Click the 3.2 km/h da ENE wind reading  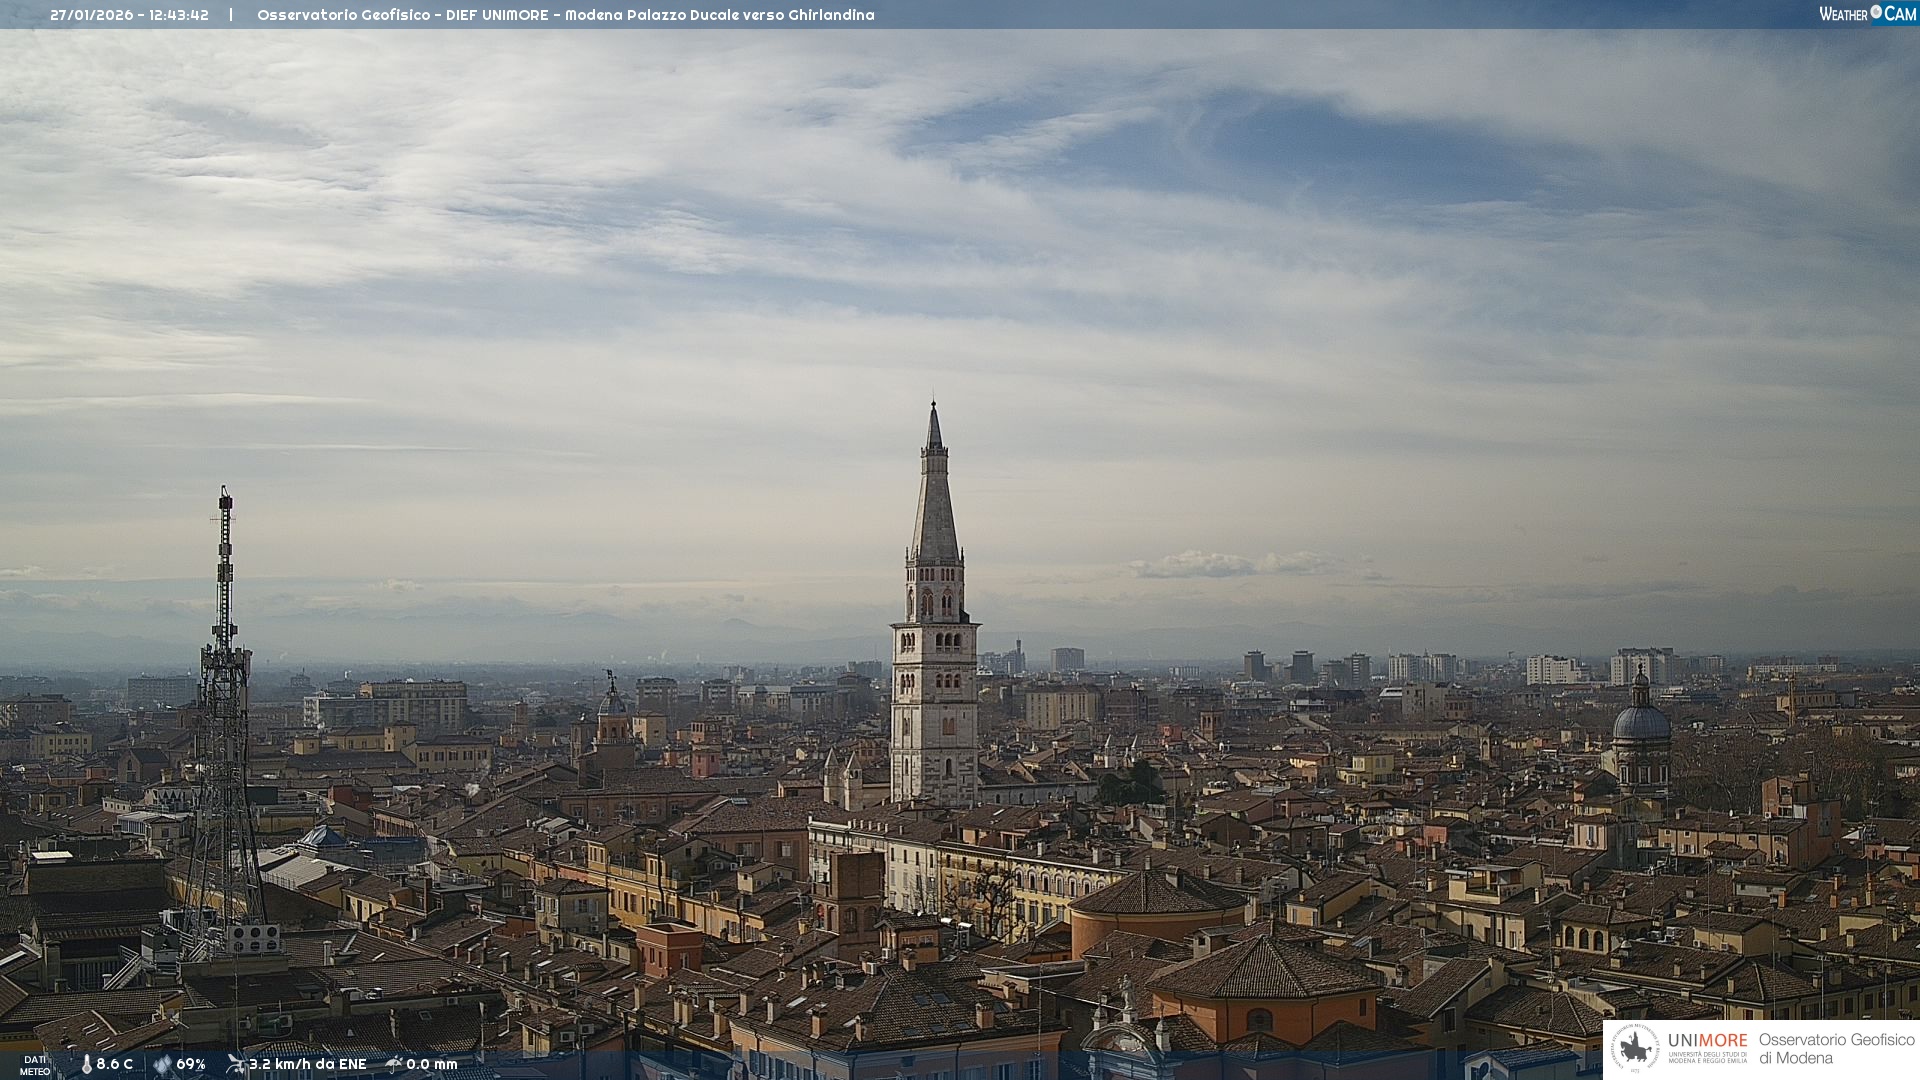(x=308, y=1064)
